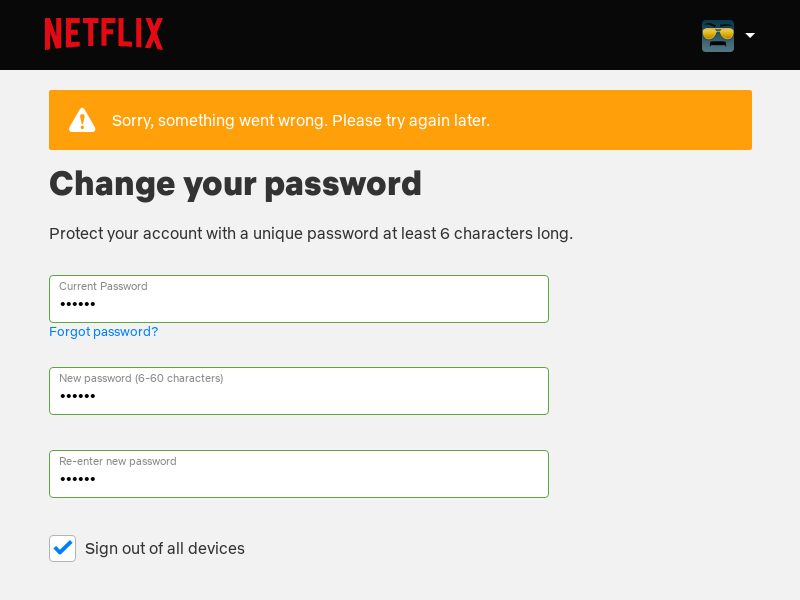Viewport: 800px width, 600px height.
Task: Click the masked dots in Current Password
Action: pyautogui.click(x=78, y=305)
